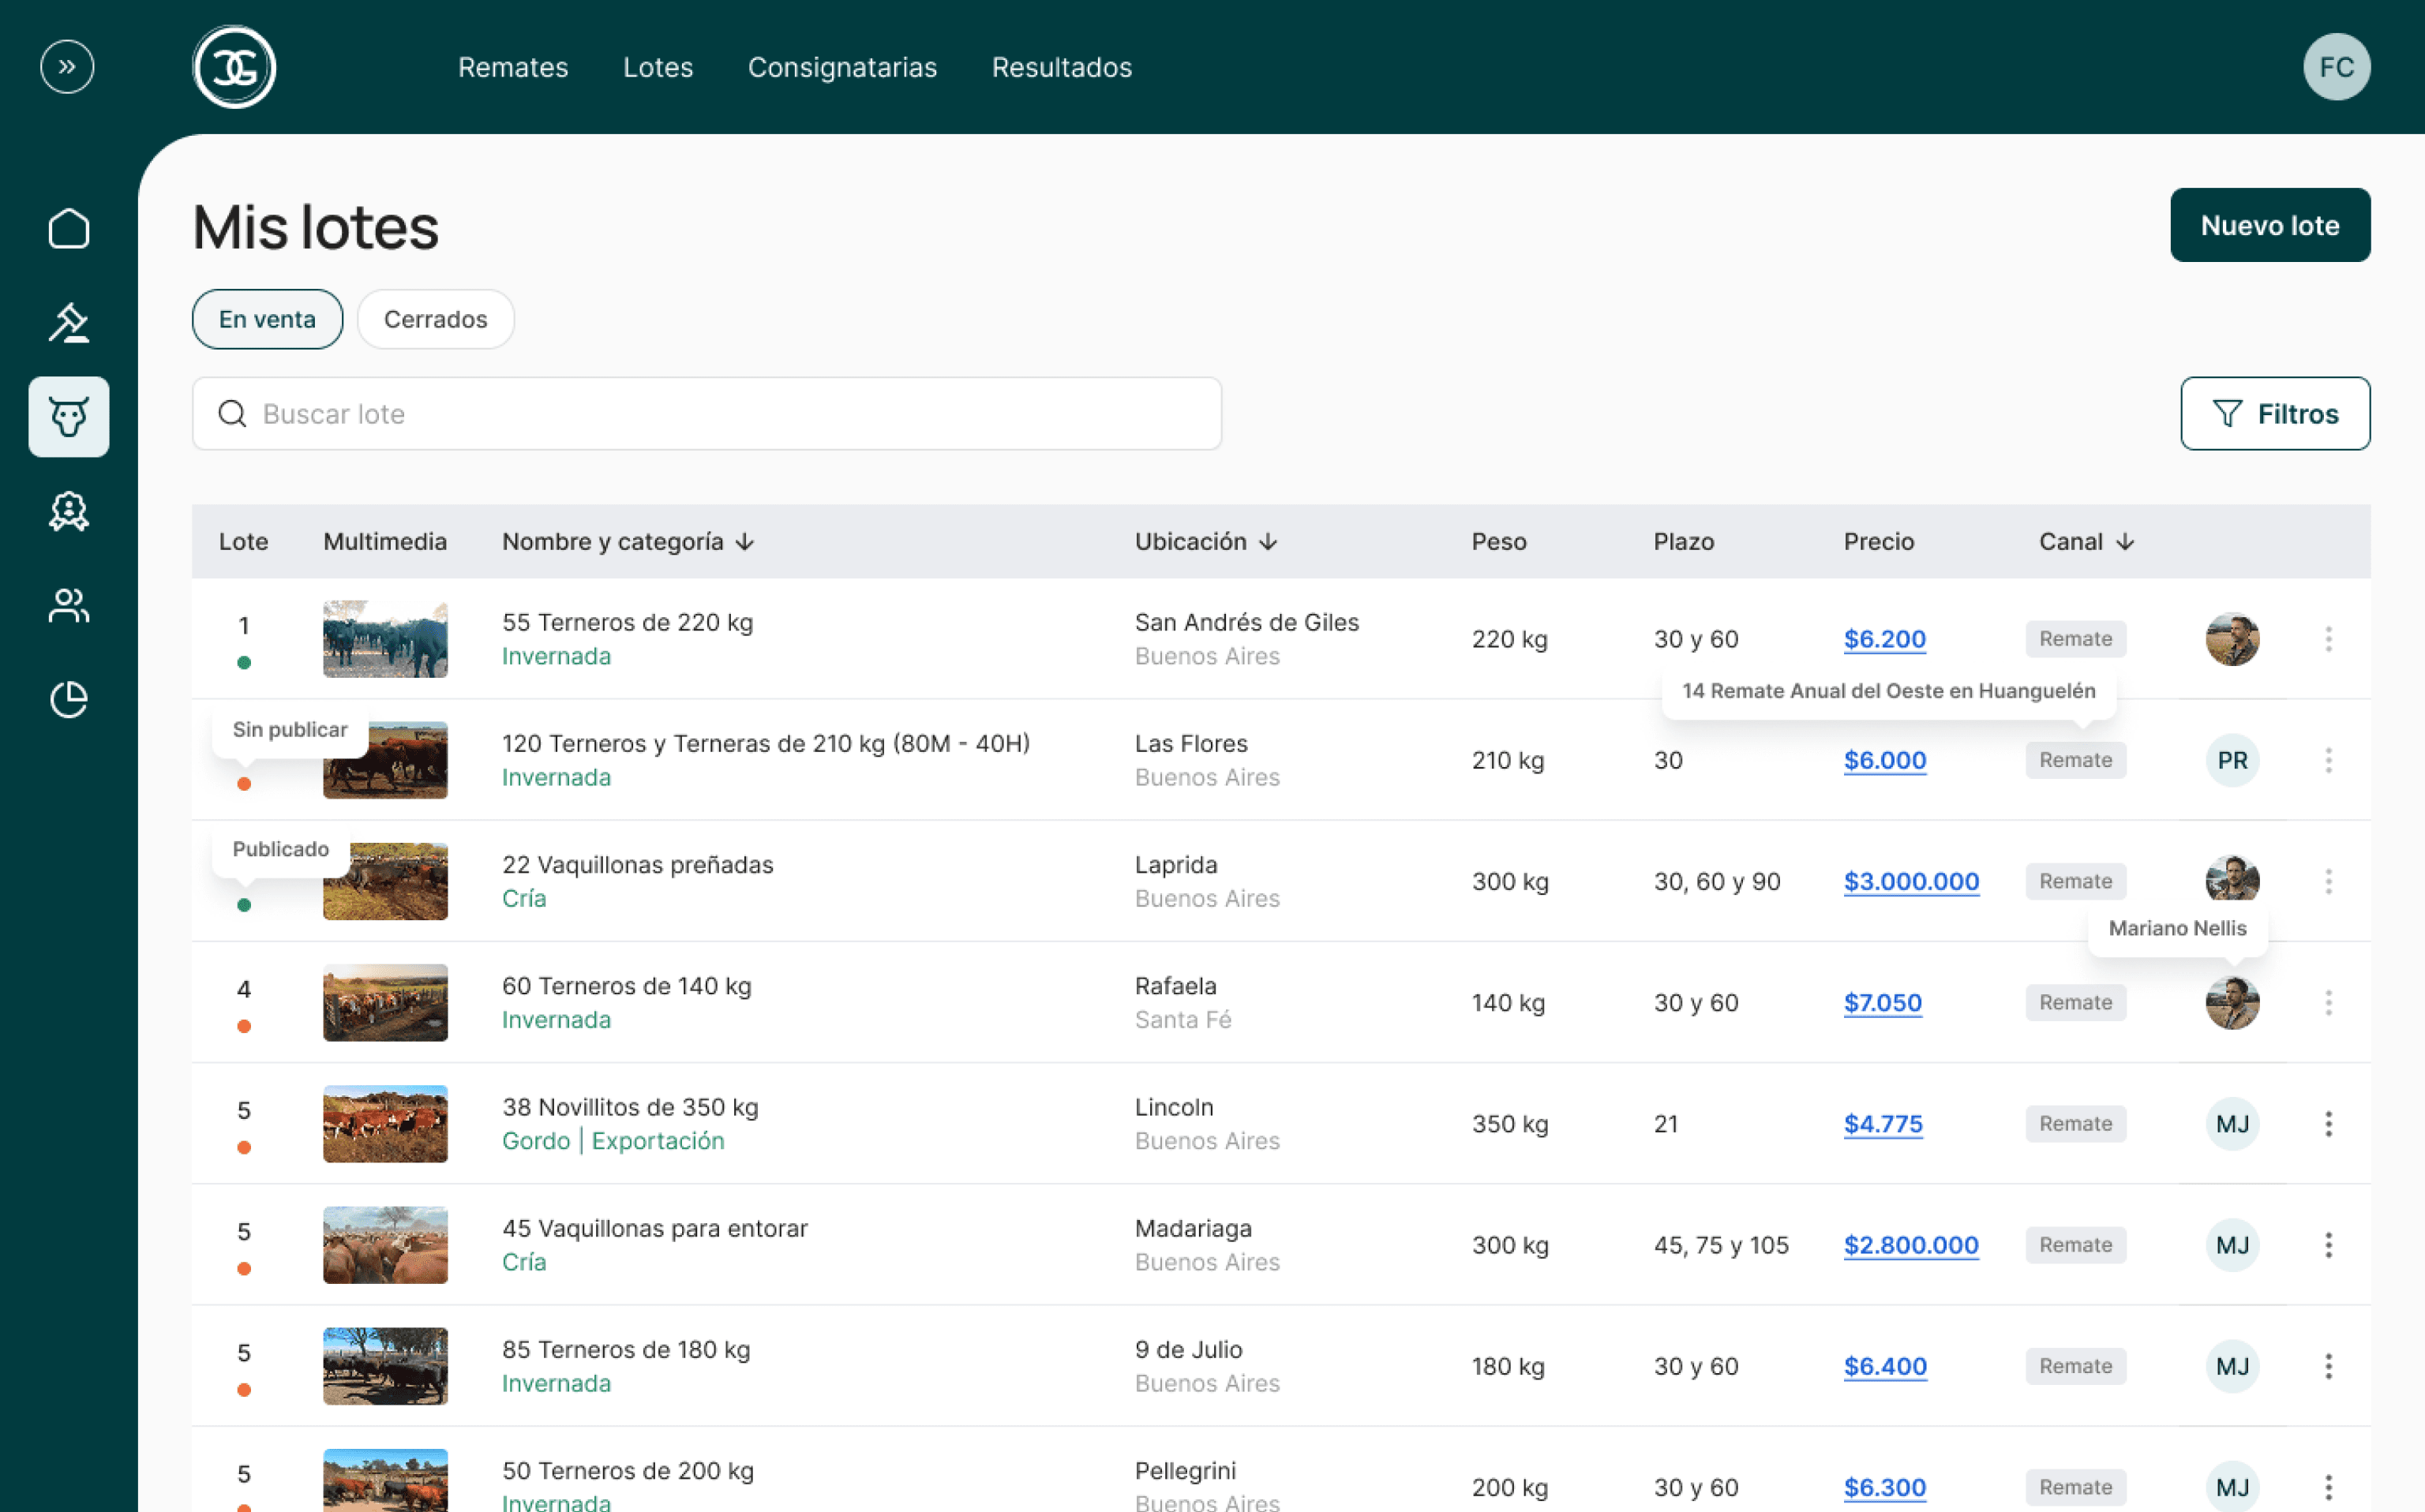Open the users sidebar icon
This screenshot has height=1512, width=2425.
click(69, 606)
